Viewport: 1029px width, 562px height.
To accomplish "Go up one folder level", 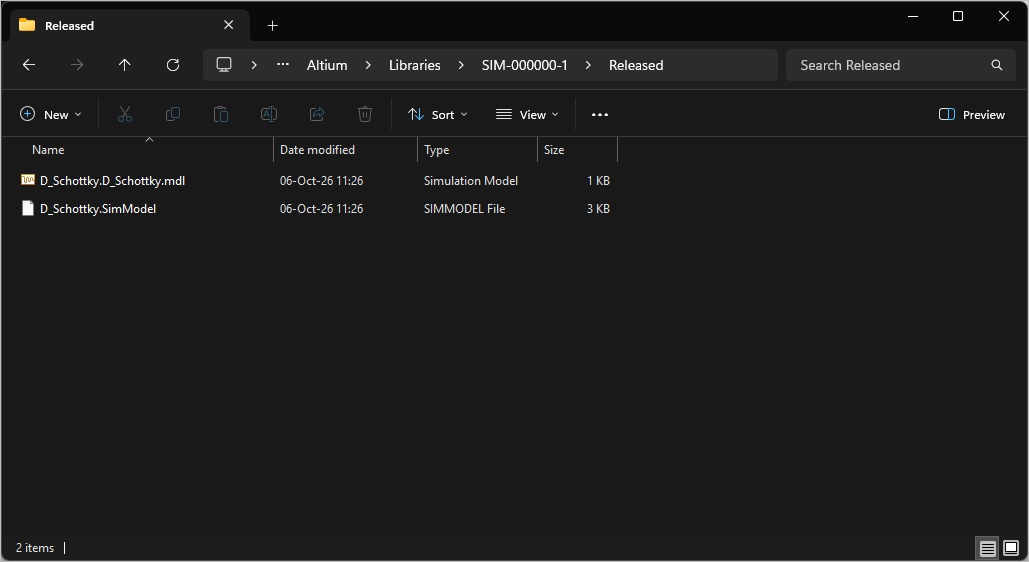I will pyautogui.click(x=125, y=65).
